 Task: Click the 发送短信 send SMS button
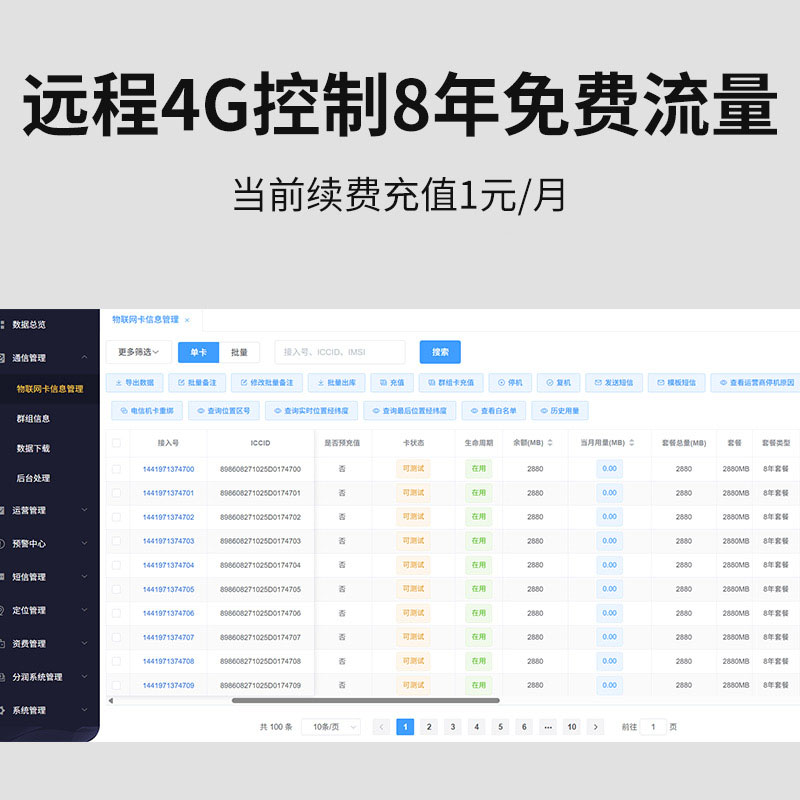(x=612, y=382)
